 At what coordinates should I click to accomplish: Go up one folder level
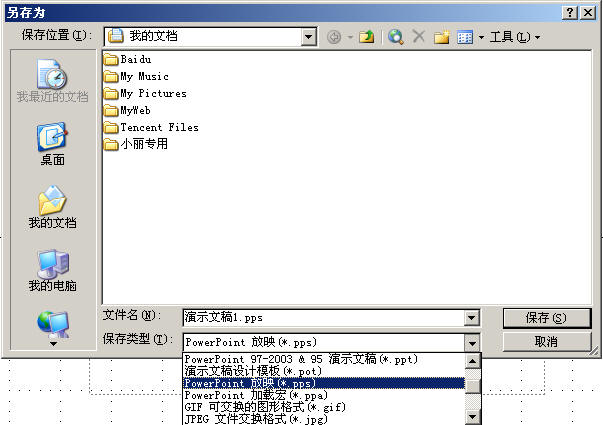366,37
